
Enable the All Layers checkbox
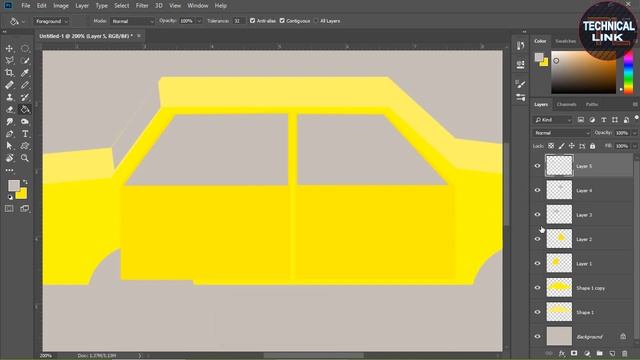[x=316, y=21]
